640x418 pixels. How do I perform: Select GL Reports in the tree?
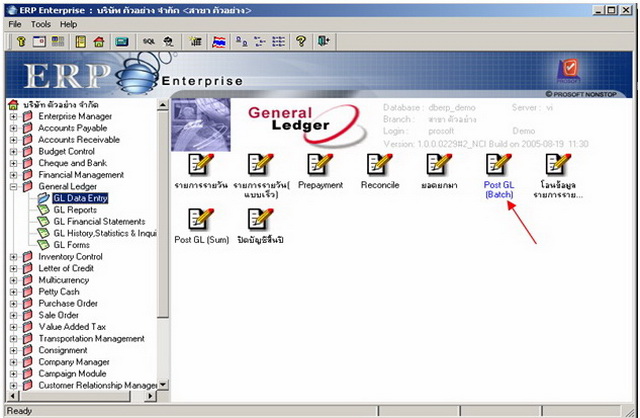(75, 210)
